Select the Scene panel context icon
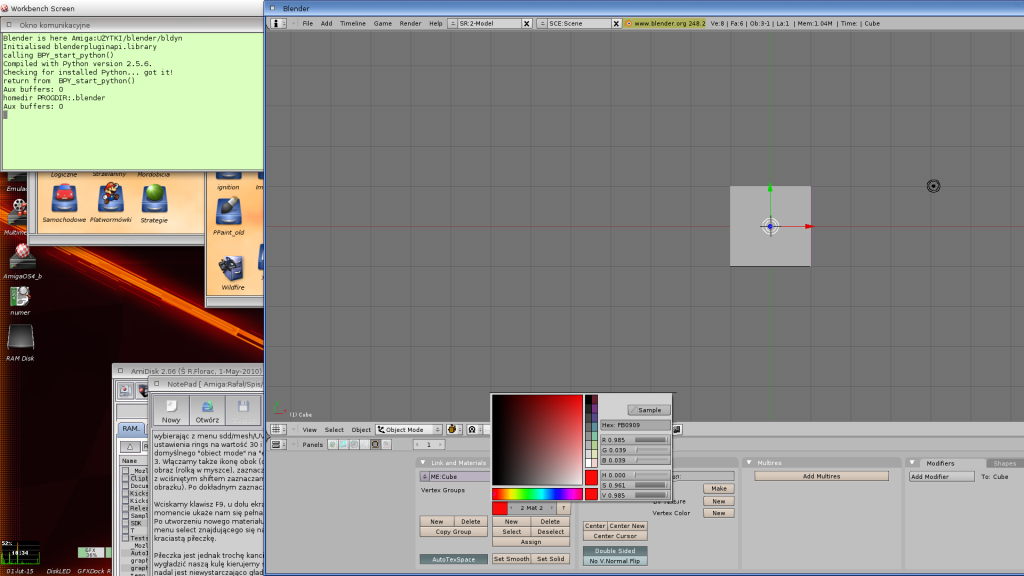Viewport: 1024px width, 576px height. click(387, 445)
